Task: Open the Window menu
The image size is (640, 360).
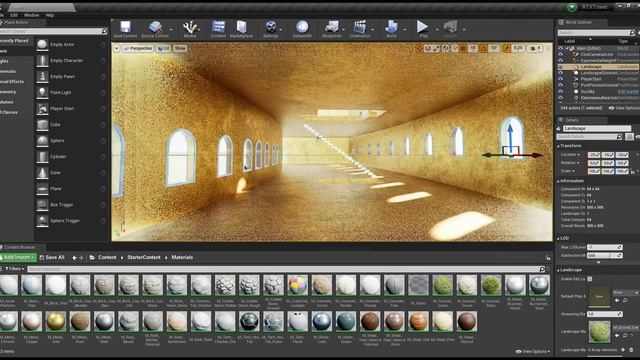Action: [31, 15]
